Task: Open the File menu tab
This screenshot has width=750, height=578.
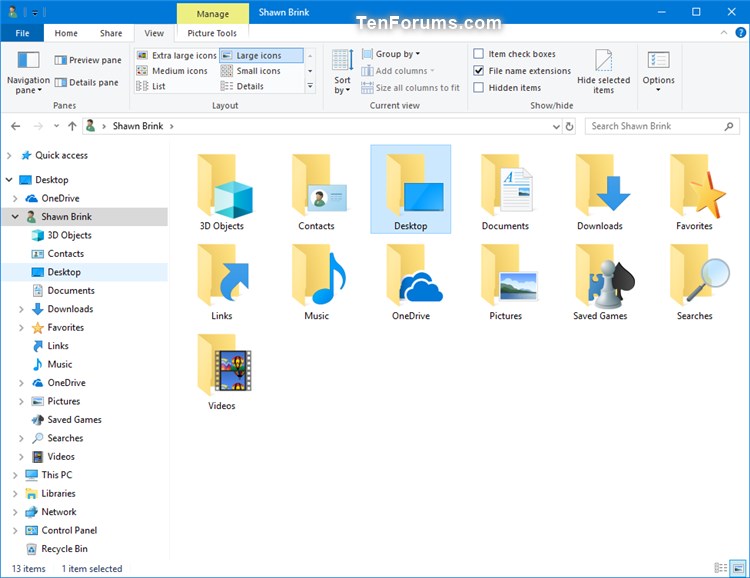Action: tap(22, 33)
